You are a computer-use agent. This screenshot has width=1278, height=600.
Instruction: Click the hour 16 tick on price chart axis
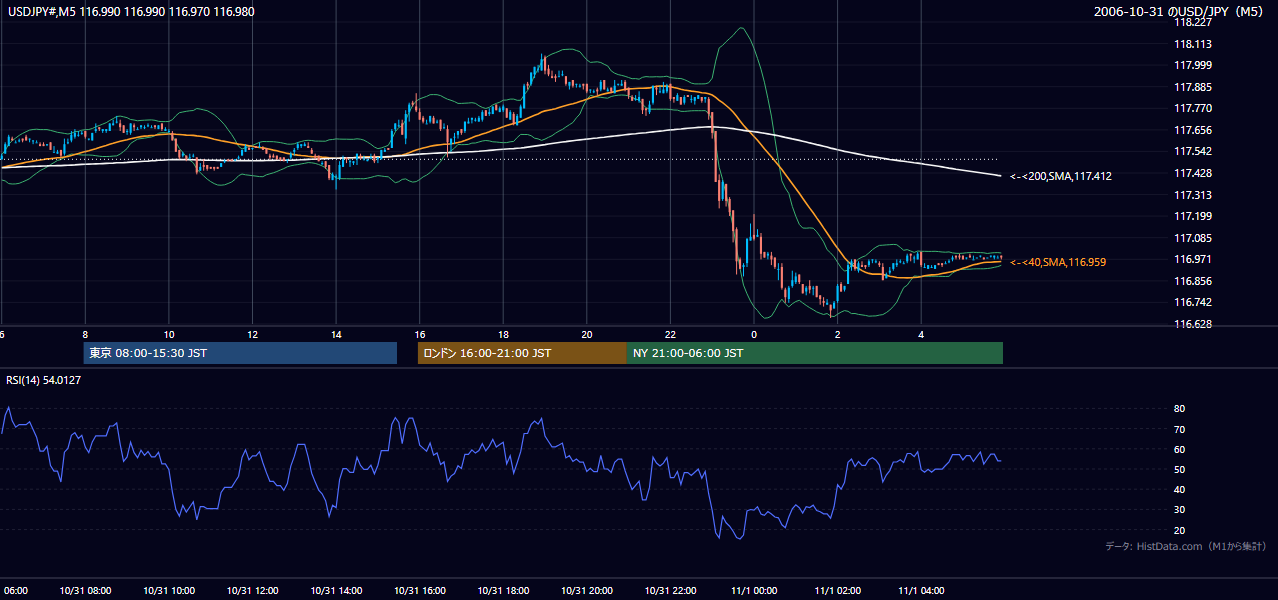(x=420, y=334)
